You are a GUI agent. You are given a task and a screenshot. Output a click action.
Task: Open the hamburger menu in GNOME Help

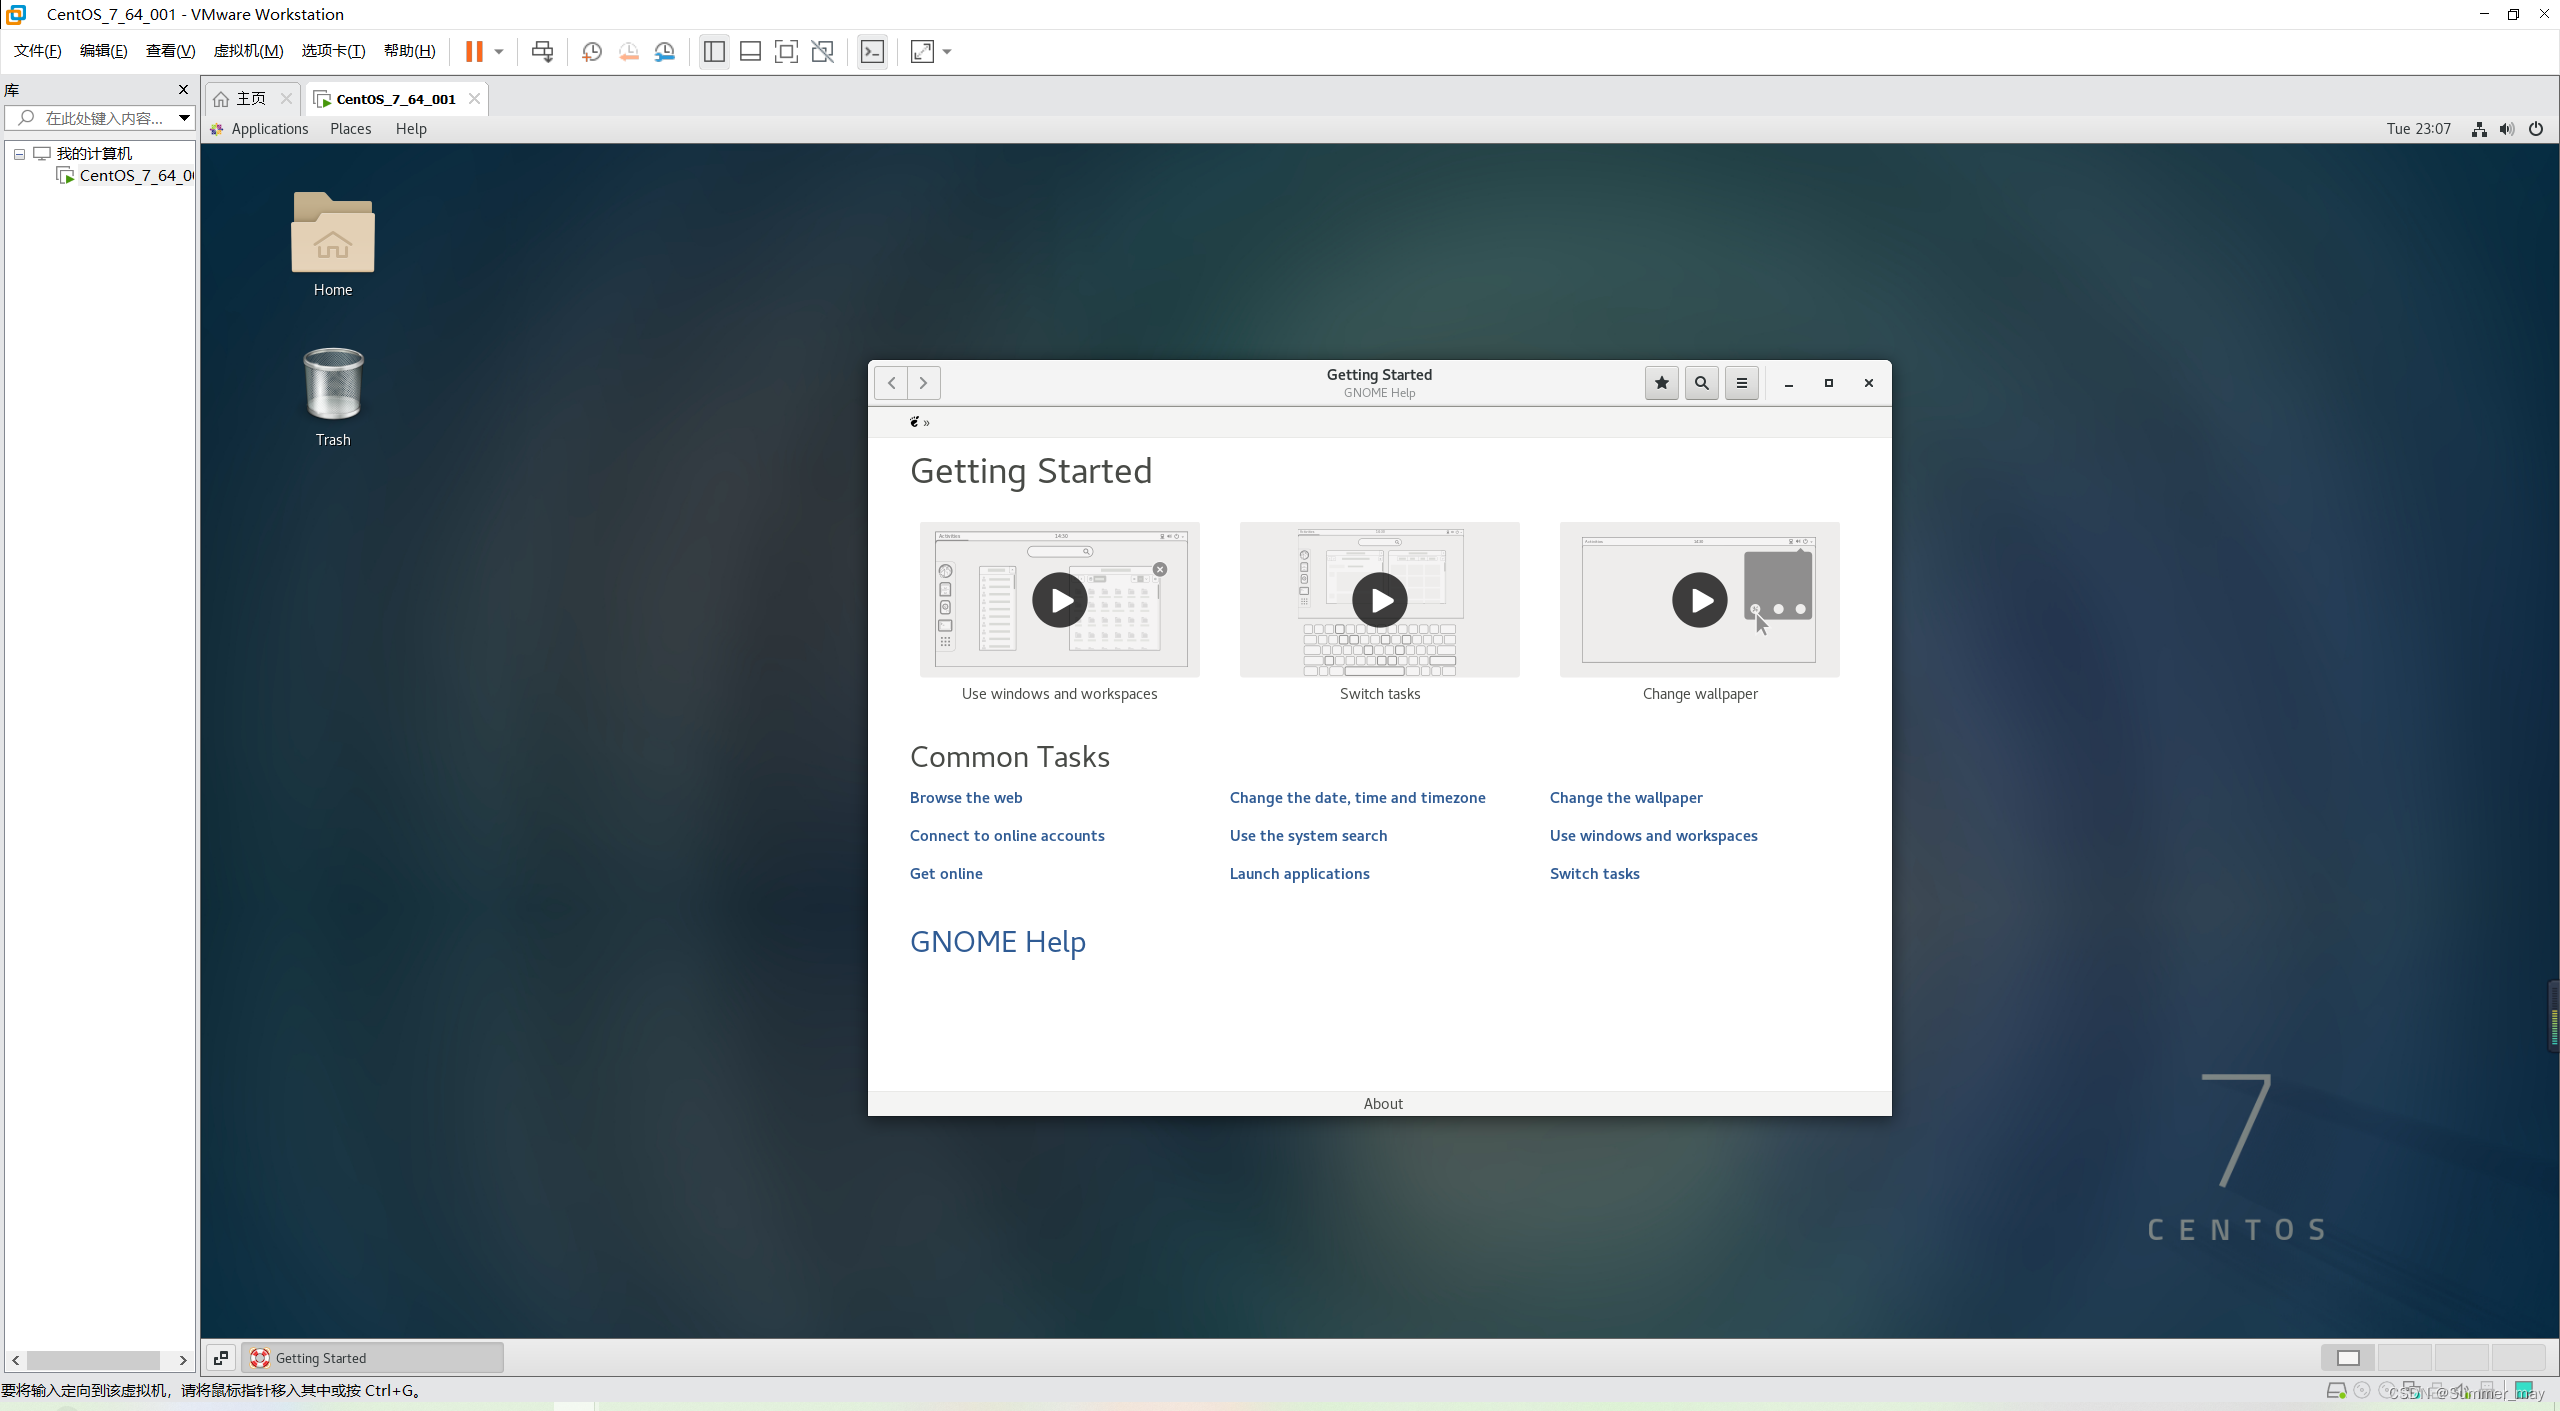(1741, 383)
